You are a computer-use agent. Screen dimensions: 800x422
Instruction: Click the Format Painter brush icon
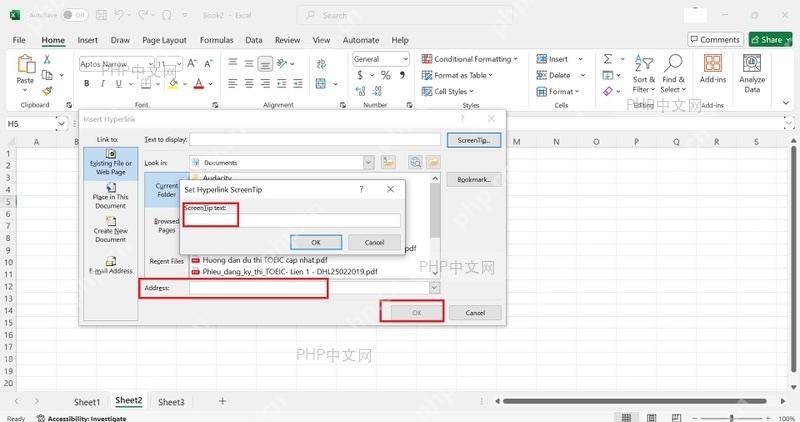pyautogui.click(x=47, y=91)
